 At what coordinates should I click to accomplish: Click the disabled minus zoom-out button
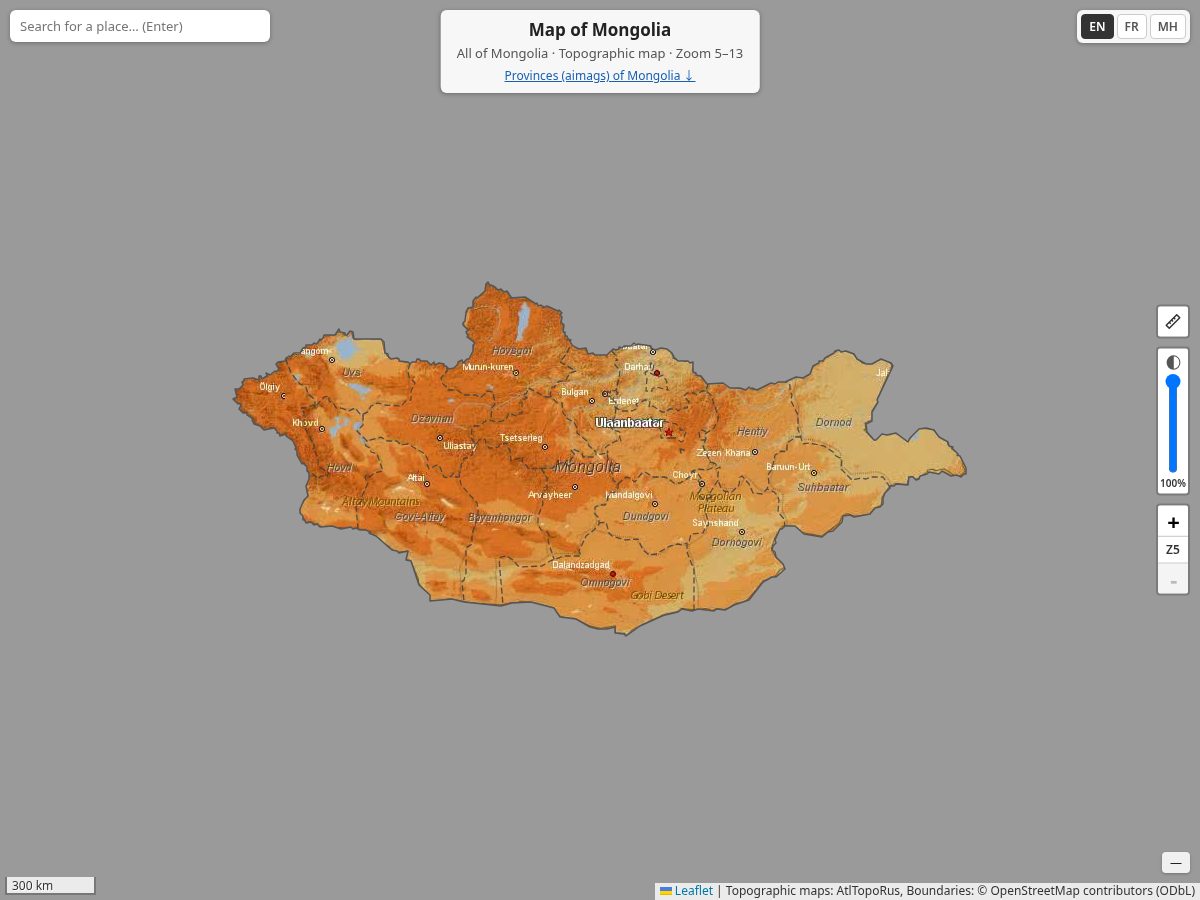1173,580
